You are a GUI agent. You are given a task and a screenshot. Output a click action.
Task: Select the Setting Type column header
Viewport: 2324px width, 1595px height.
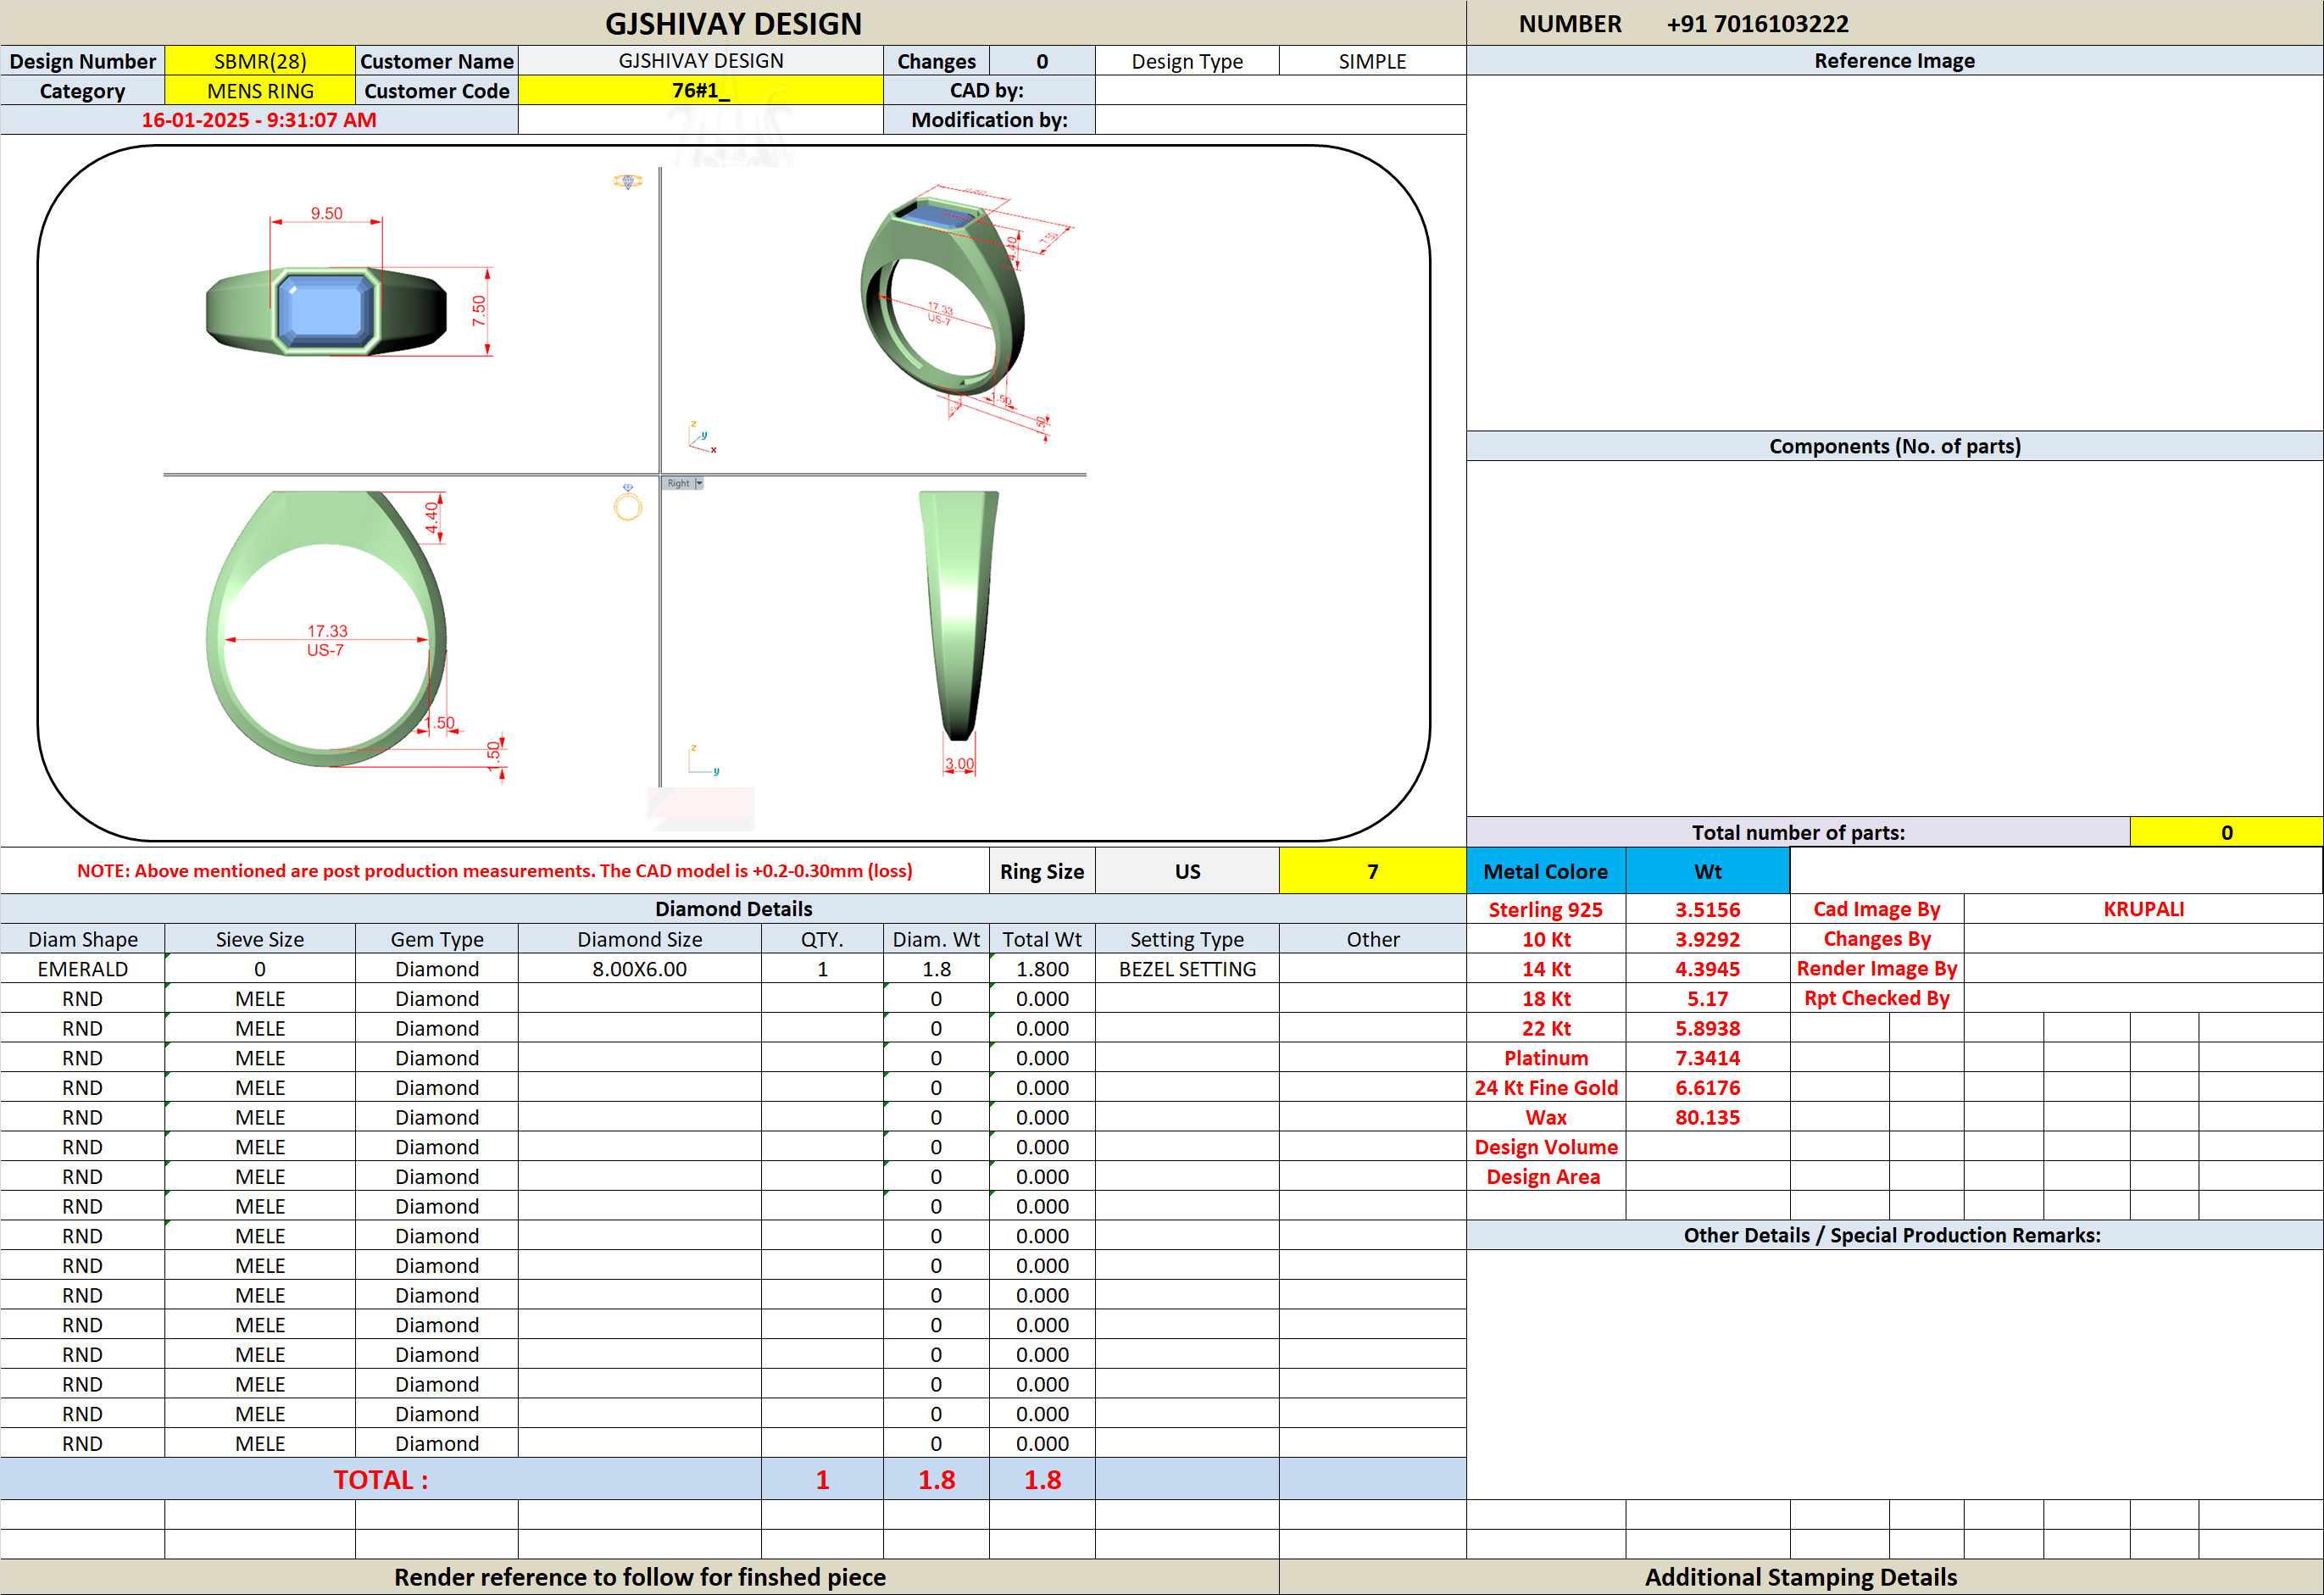click(x=1187, y=939)
